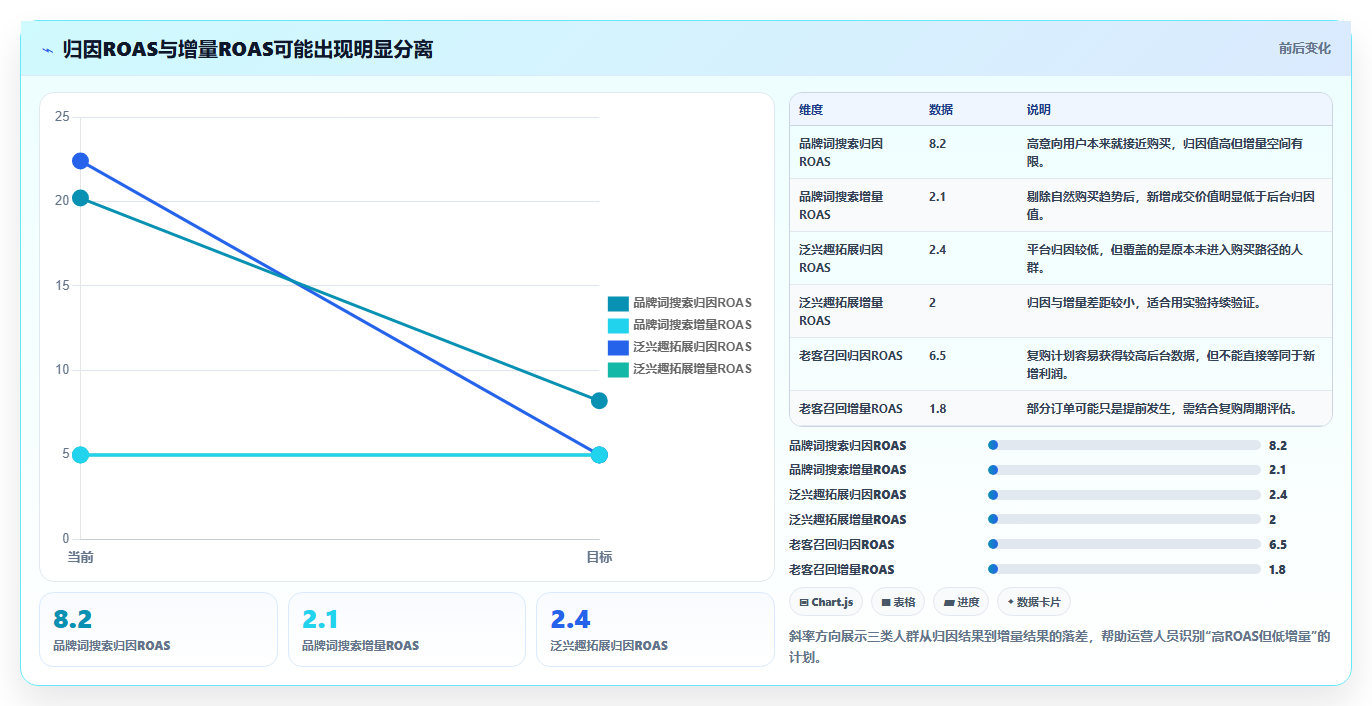Select the 8.2 品牌词搜索归因ROAS stat card
The height and width of the screenshot is (706, 1372).
pos(158,629)
